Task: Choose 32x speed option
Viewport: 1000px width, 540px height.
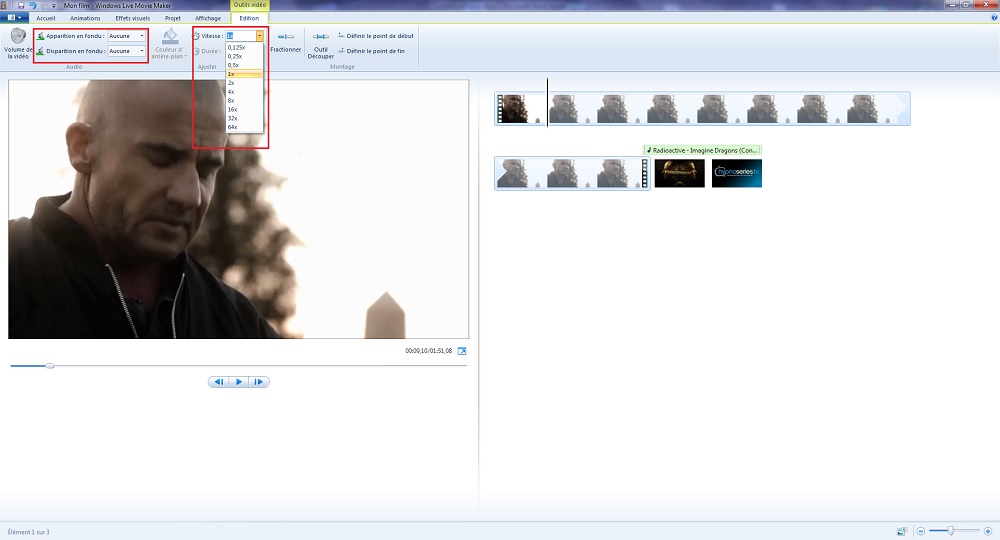Action: (244, 119)
